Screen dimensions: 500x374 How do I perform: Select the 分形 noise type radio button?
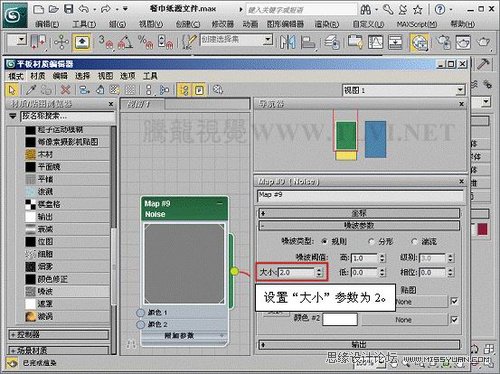[x=371, y=241]
